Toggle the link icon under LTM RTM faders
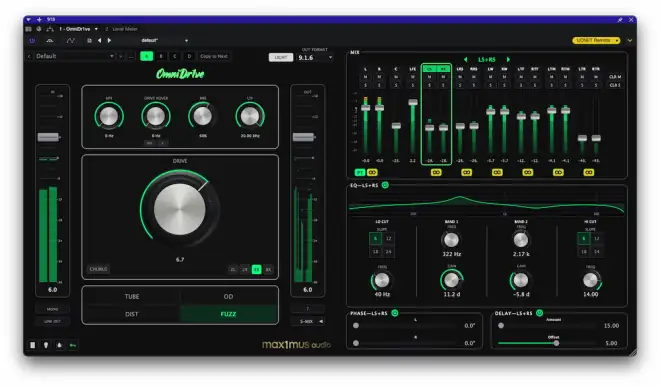Viewport: 660px width, 387px height. [x=558, y=172]
